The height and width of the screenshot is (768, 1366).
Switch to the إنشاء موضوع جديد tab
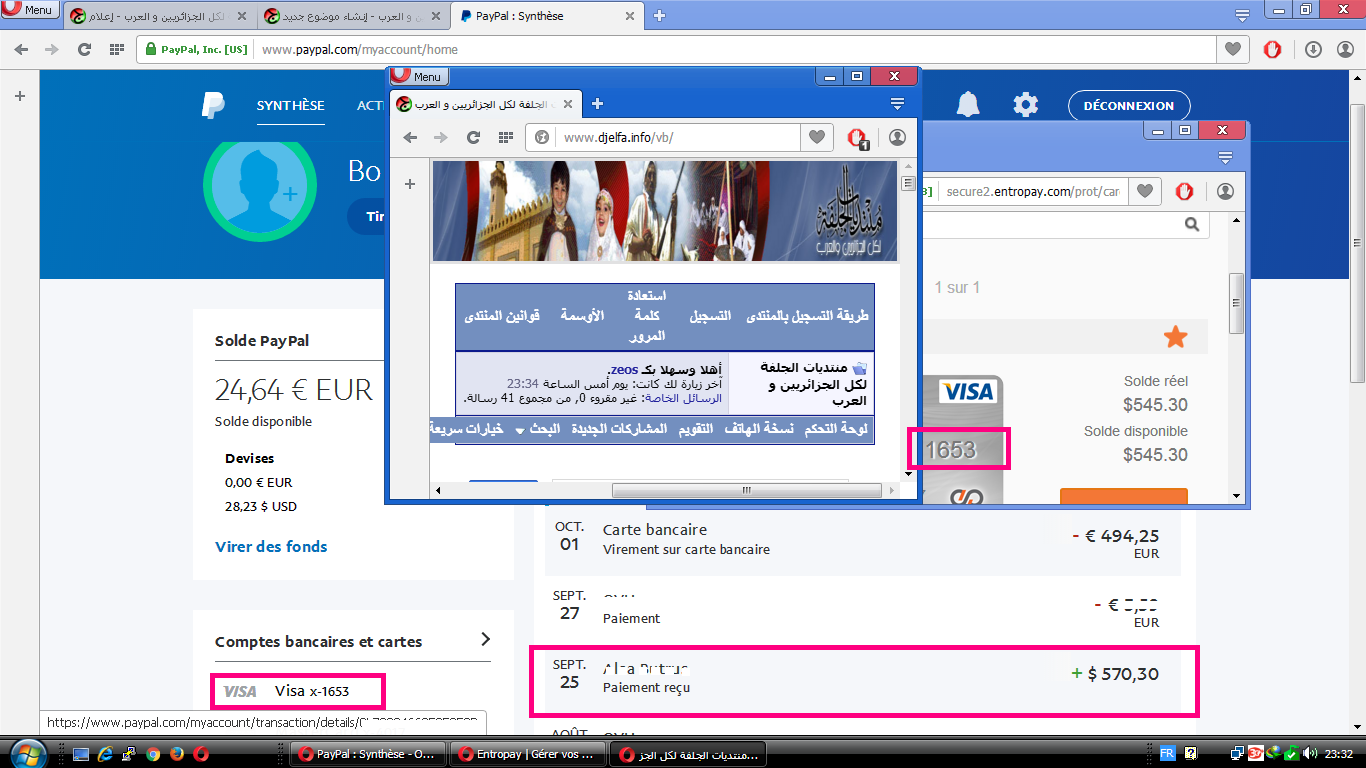[x=354, y=16]
